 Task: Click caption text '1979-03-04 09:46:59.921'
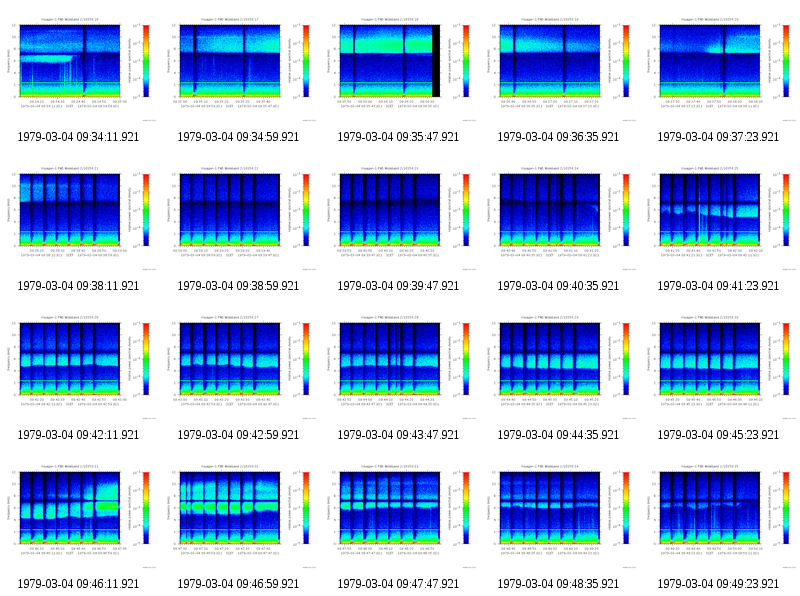tap(238, 584)
